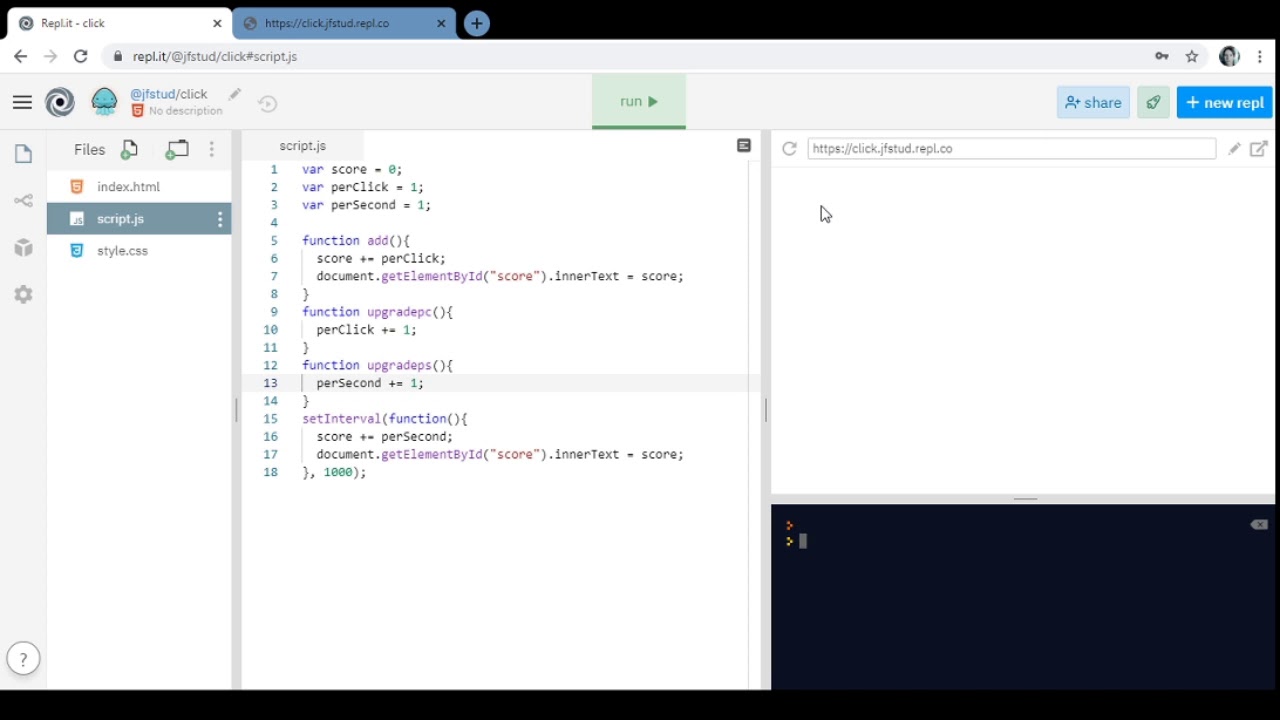This screenshot has height=720, width=1280.
Task: Click the @jfstud username link
Action: [x=153, y=94]
